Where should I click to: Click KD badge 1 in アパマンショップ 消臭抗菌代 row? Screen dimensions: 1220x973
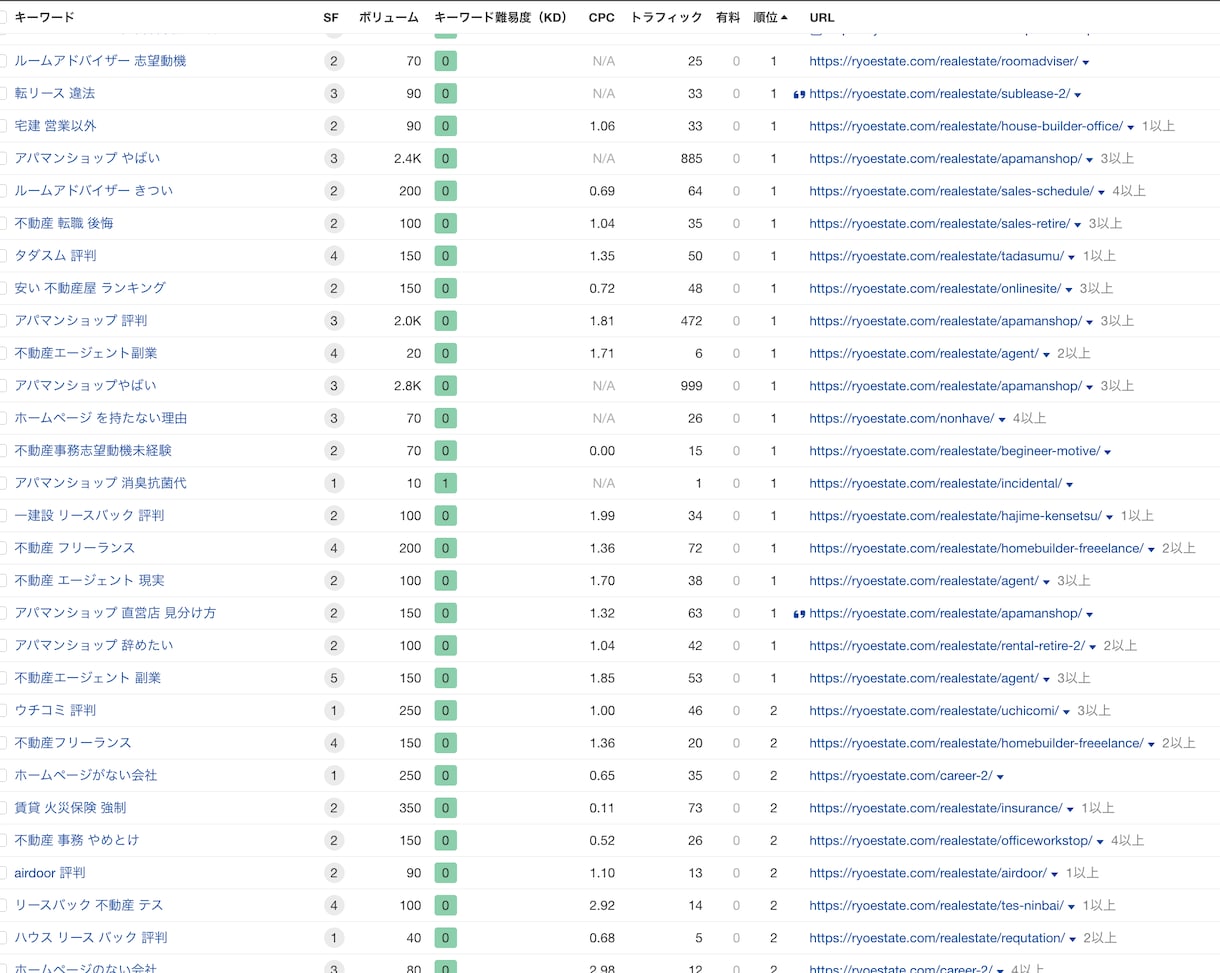(x=446, y=483)
